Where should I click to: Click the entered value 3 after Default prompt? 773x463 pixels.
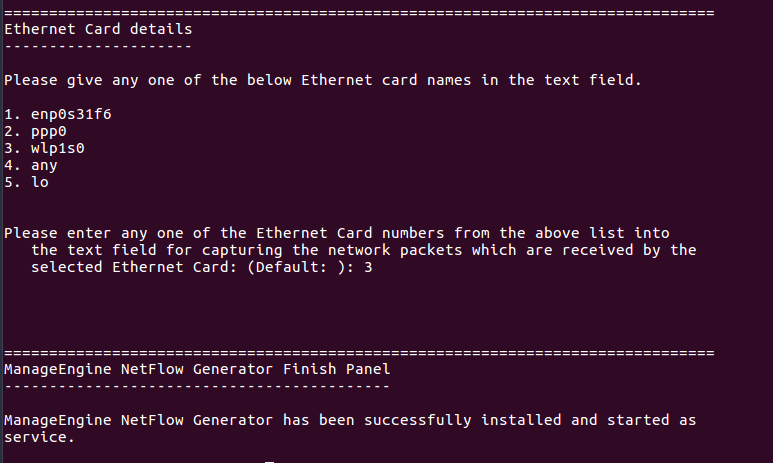click(x=369, y=267)
